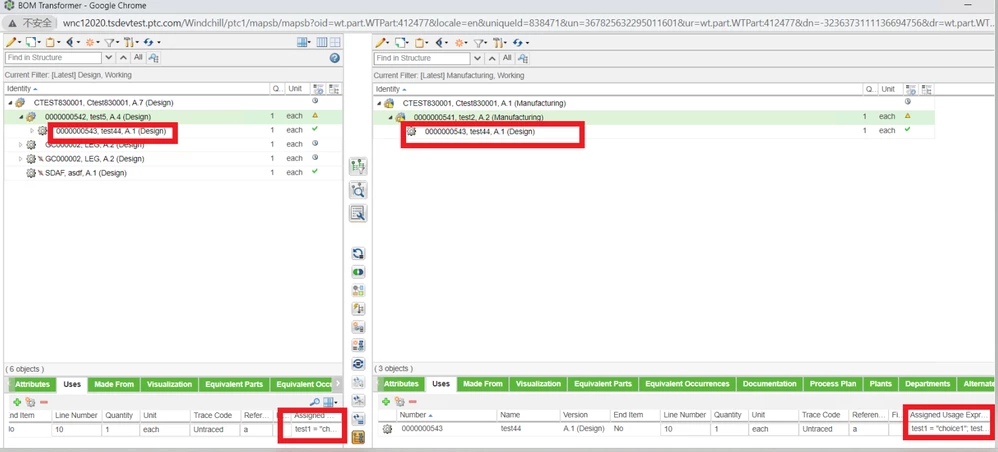Collapse the 0000000542, test5 node

21,117
